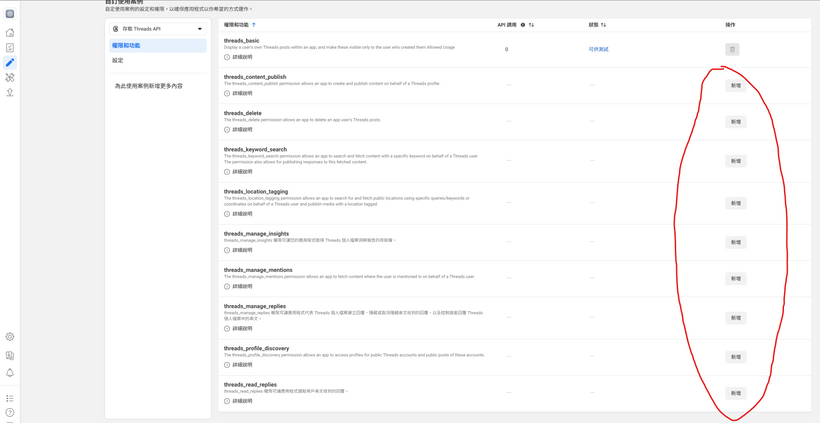The width and height of the screenshot is (820, 423).
Task: Click 新增 for threads_read_replies
Action: (x=735, y=393)
